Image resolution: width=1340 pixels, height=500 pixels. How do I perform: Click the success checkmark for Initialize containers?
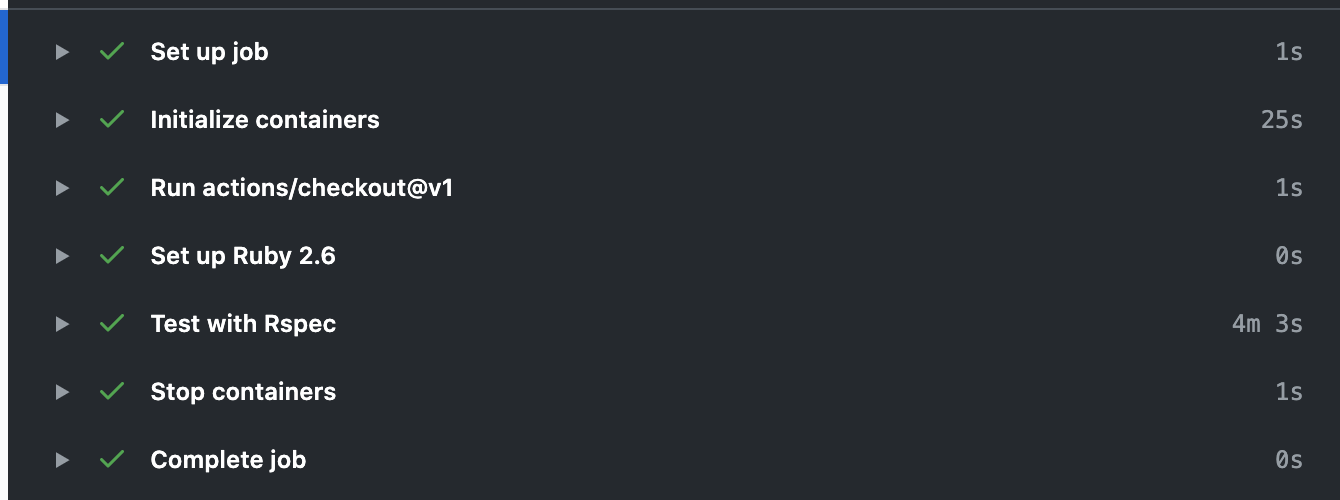[112, 119]
